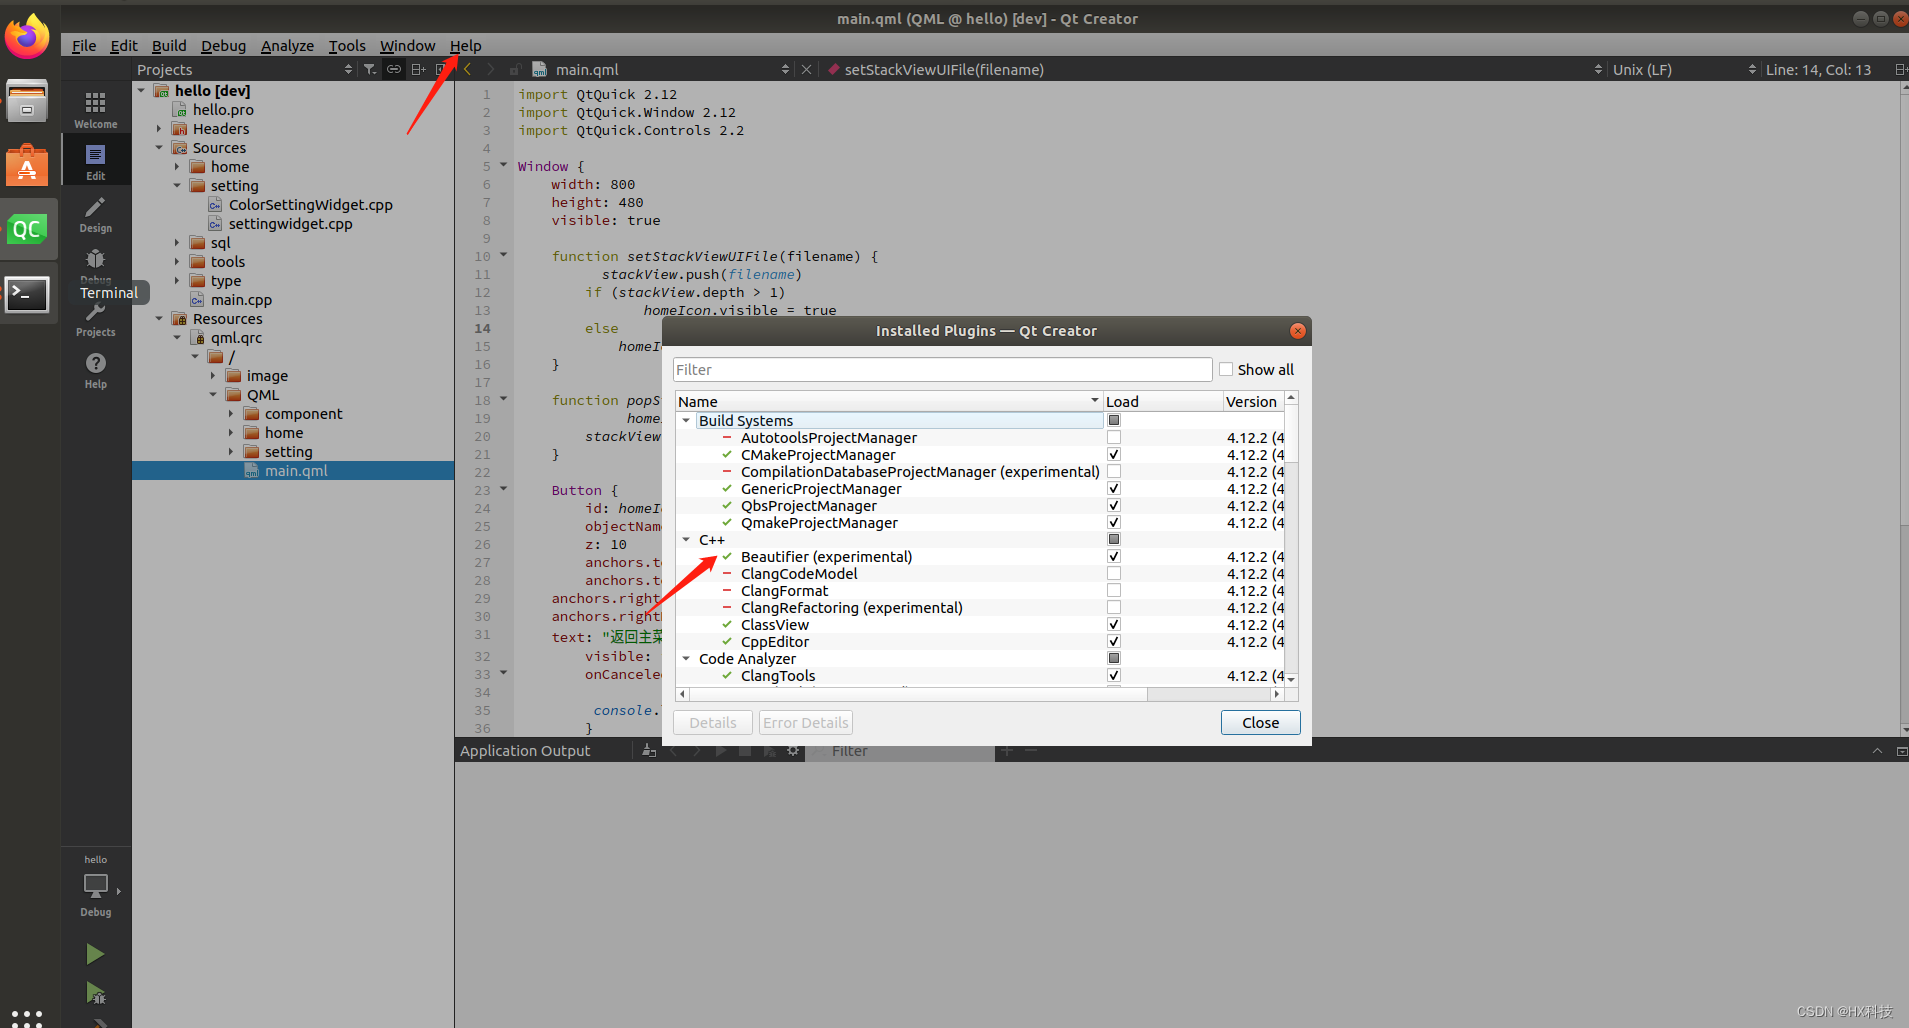Screen dimensions: 1909x1028
Task: Open the File menu
Action: pyautogui.click(x=84, y=45)
